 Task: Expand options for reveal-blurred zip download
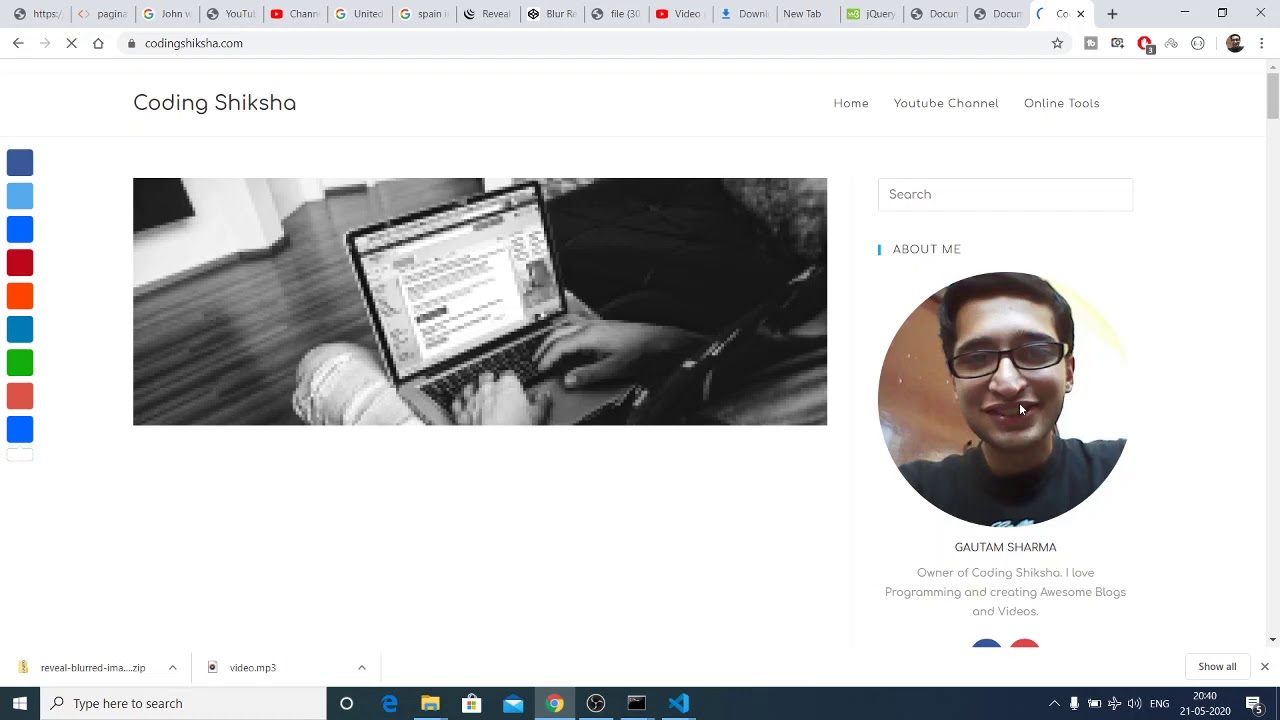(172, 667)
